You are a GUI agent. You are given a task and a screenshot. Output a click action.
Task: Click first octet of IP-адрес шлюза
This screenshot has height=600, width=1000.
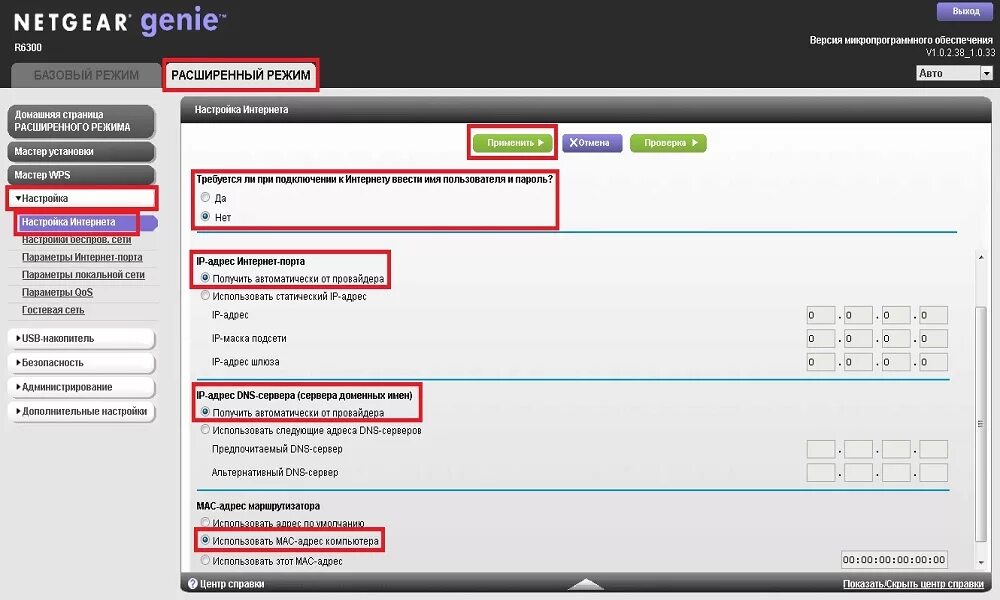coord(821,362)
